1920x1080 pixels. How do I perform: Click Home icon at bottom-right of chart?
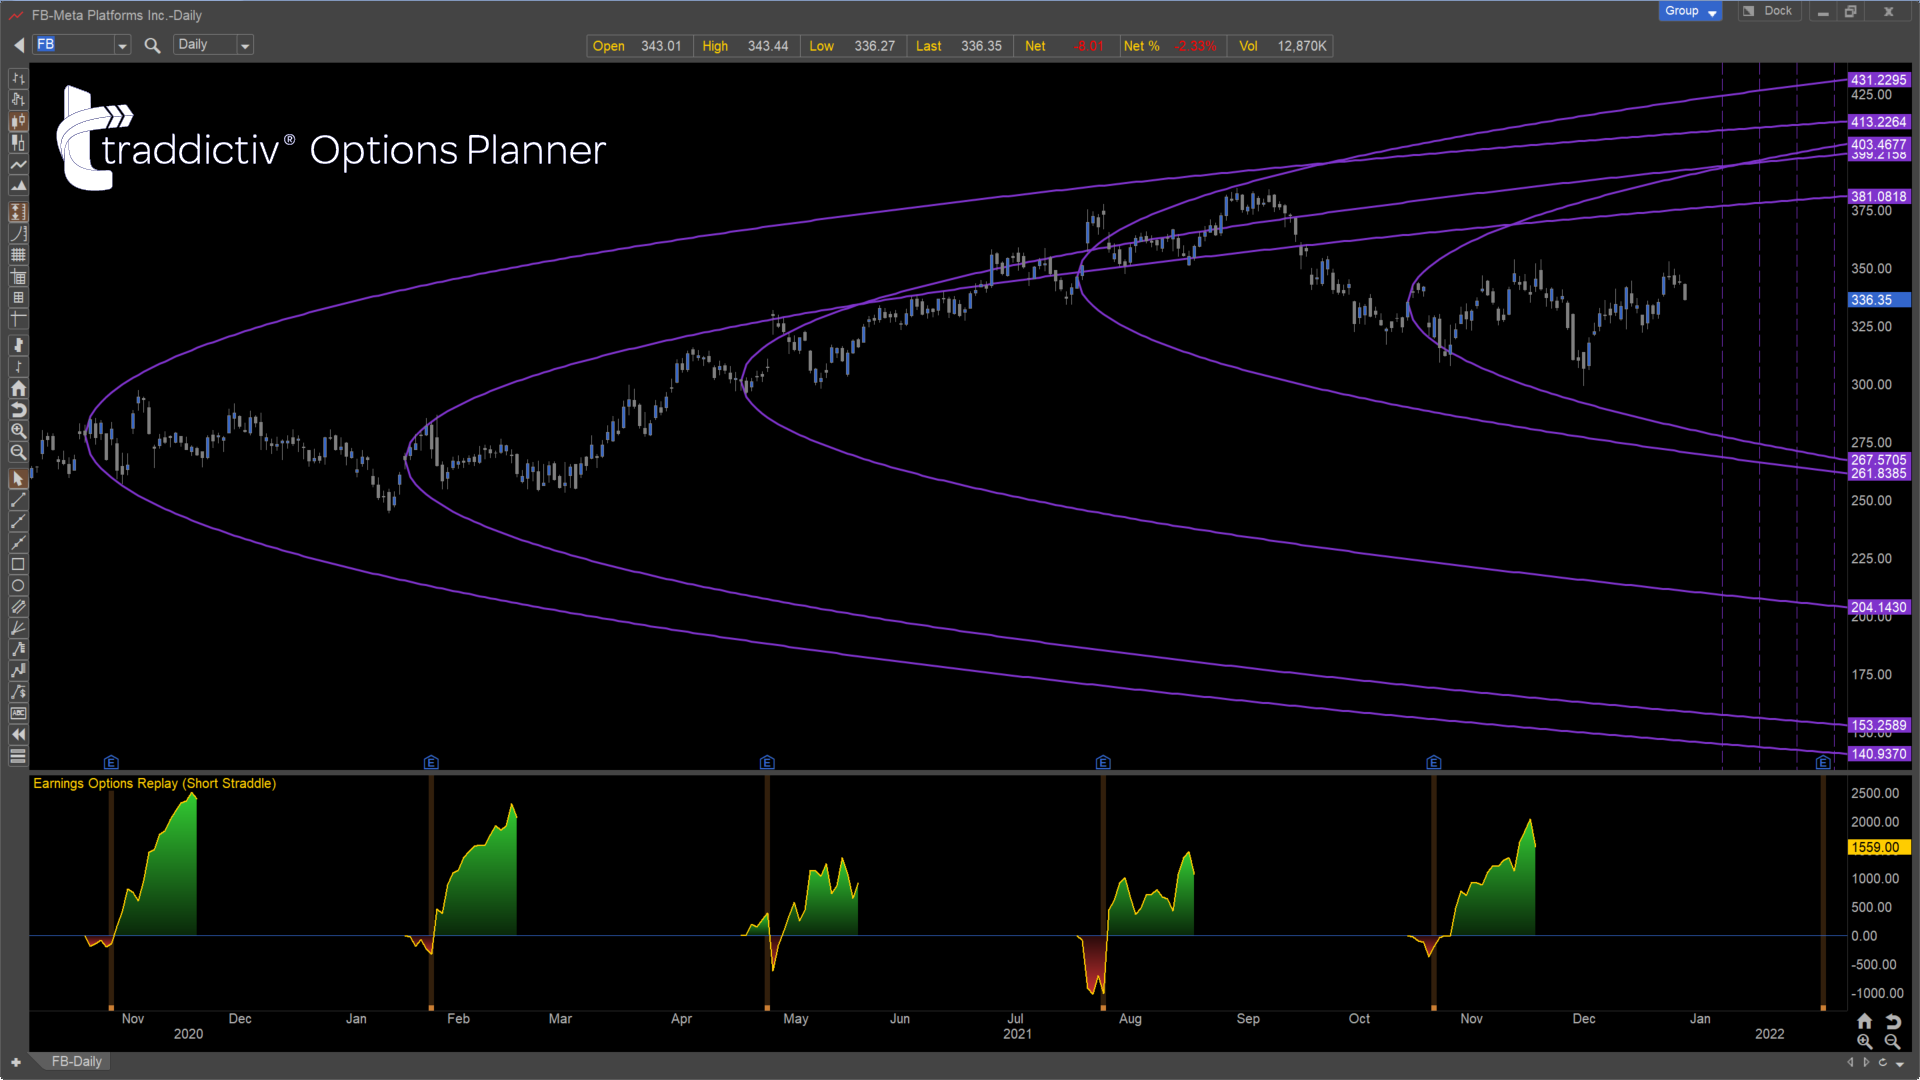click(1864, 1021)
